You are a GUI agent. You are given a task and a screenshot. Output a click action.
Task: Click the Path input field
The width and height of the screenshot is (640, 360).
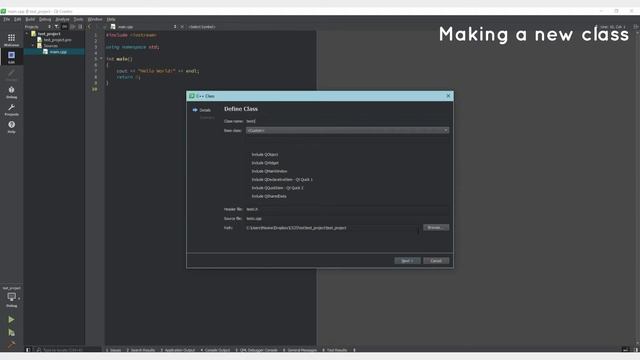[x=333, y=228]
